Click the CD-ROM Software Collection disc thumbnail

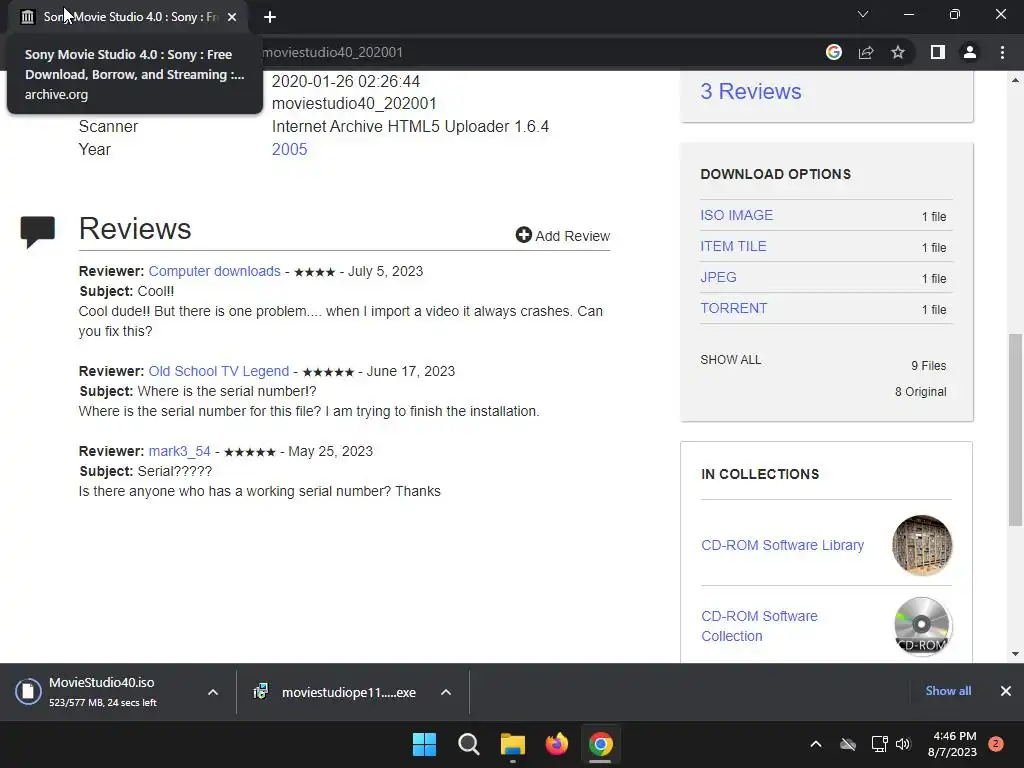click(922, 626)
